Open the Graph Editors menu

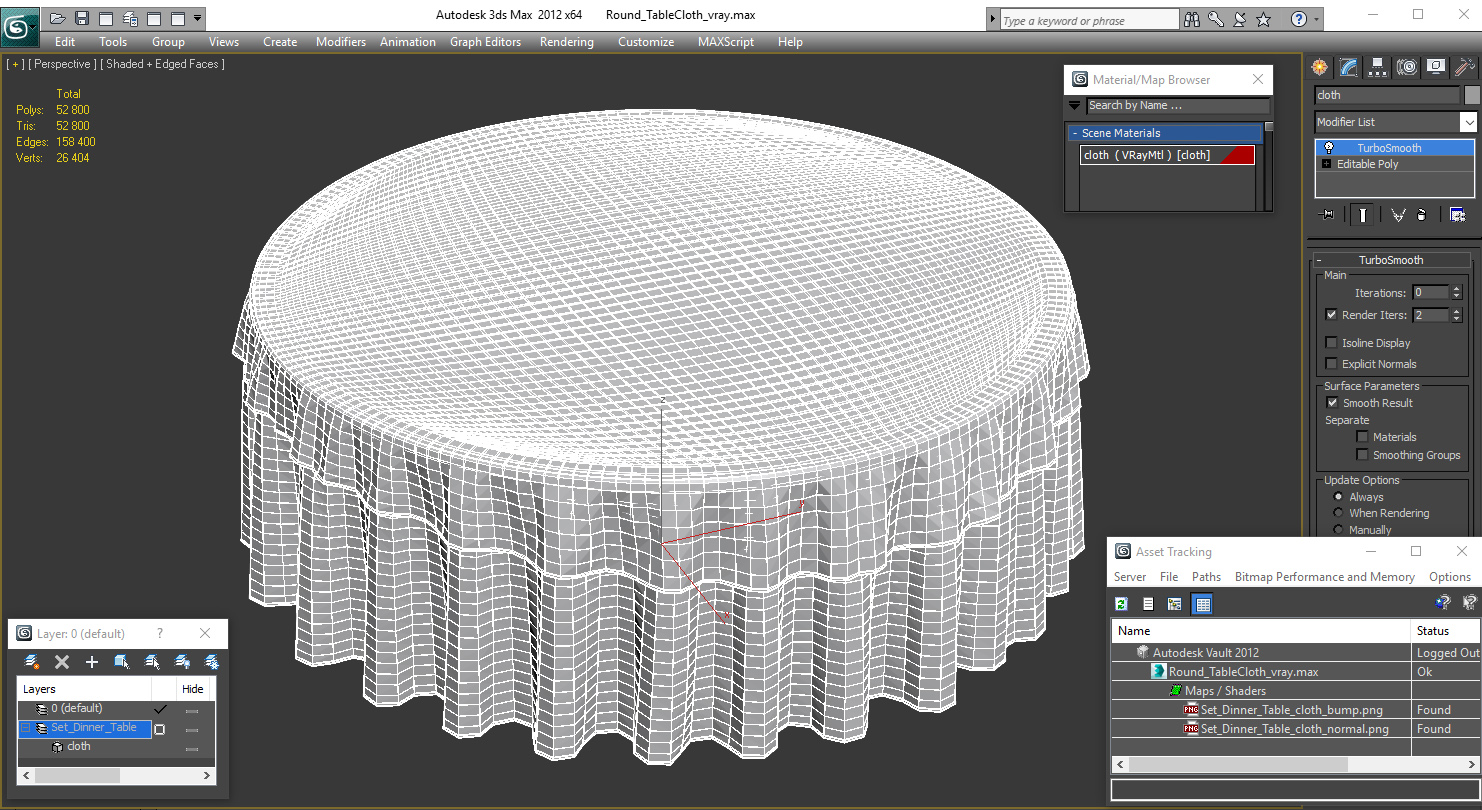[x=485, y=42]
